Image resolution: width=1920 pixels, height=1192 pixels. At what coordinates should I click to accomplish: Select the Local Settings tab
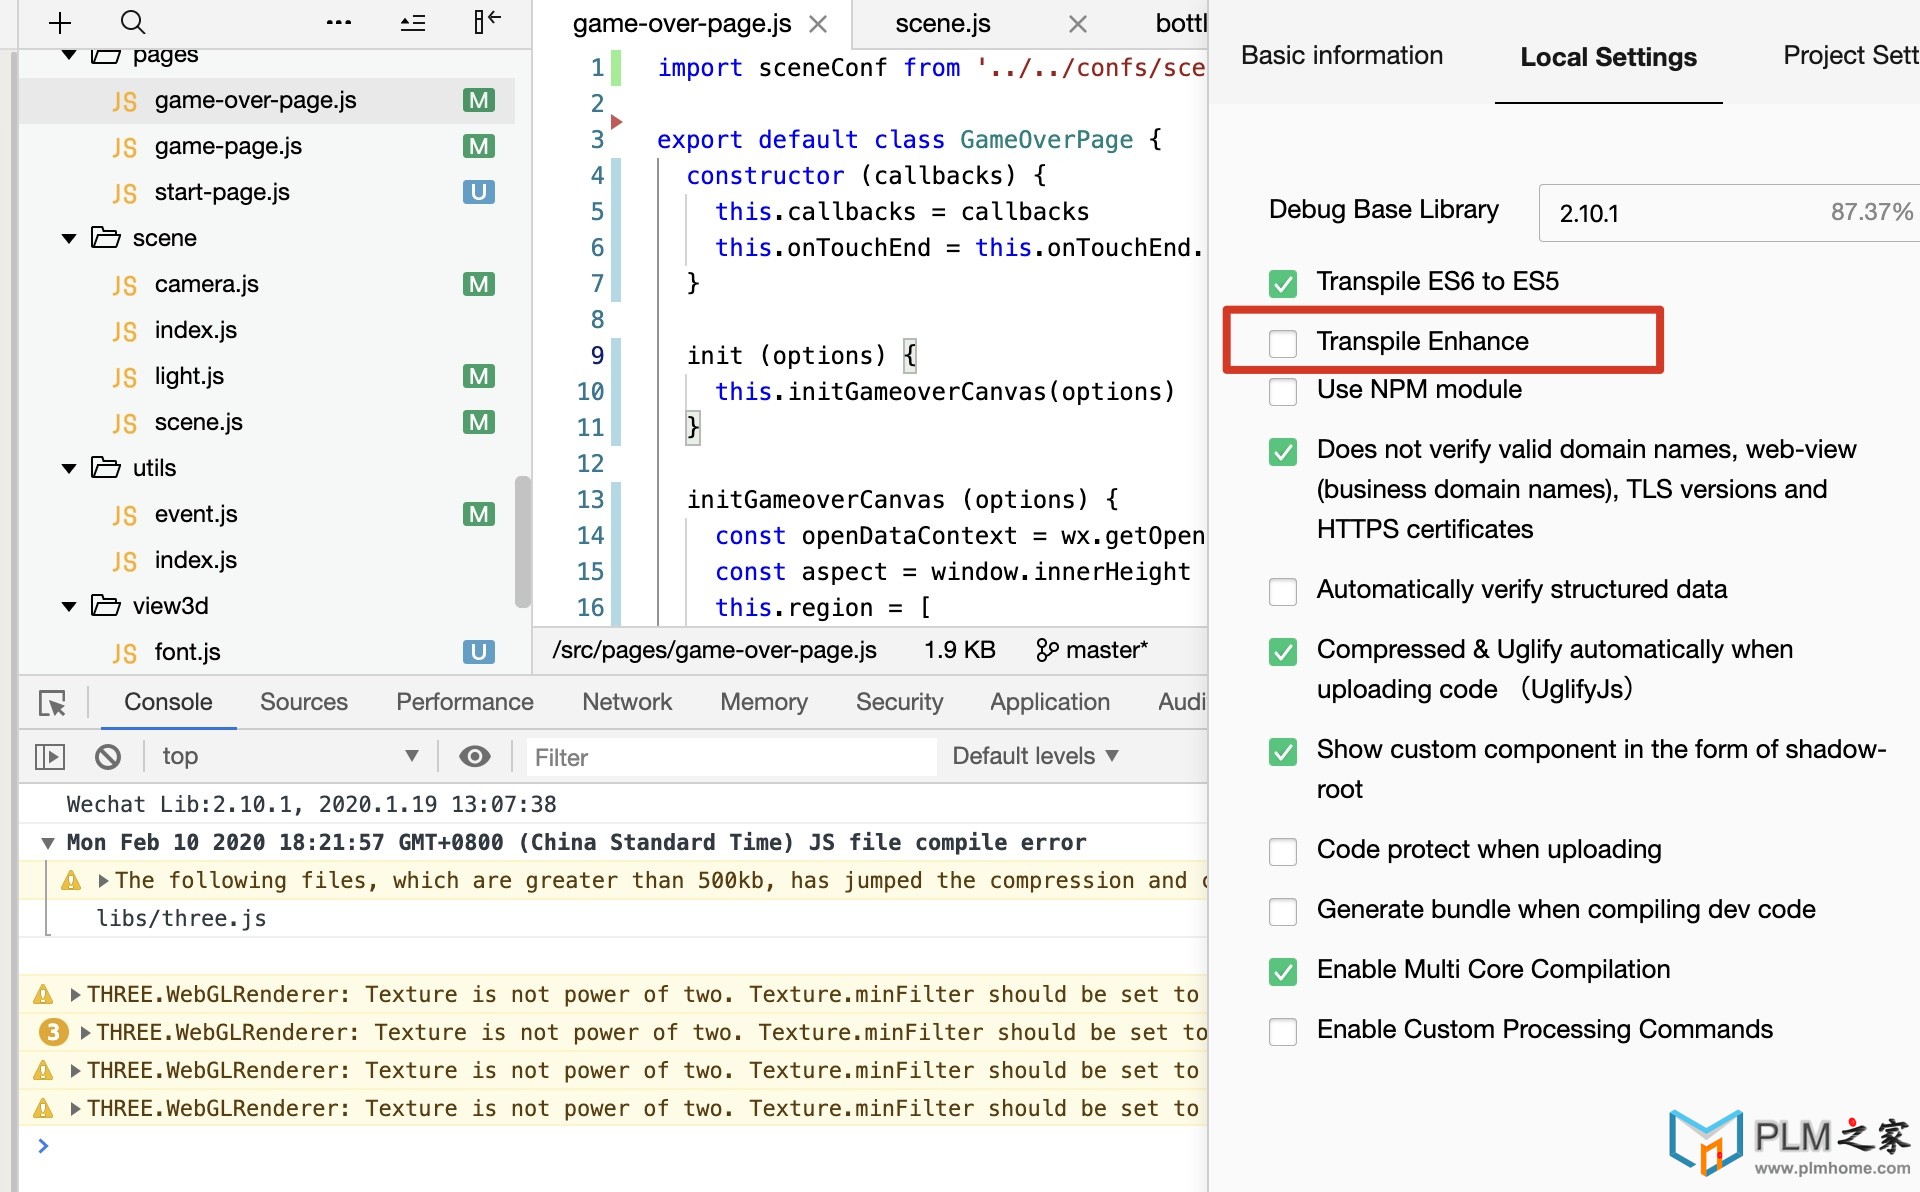tap(1608, 57)
